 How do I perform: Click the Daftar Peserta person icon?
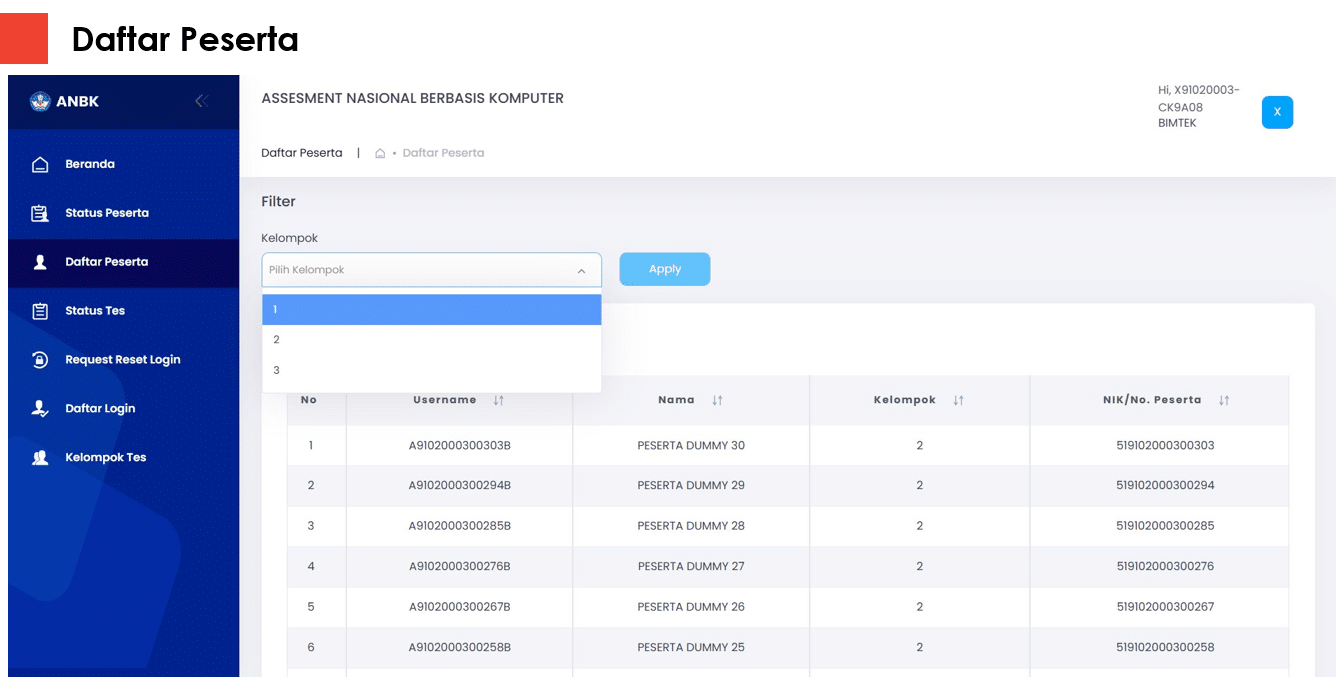pyautogui.click(x=40, y=262)
